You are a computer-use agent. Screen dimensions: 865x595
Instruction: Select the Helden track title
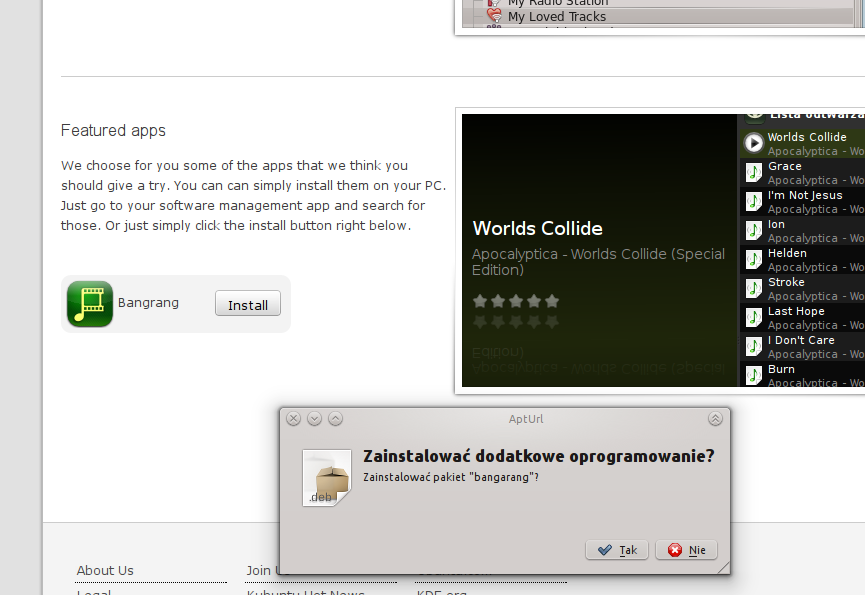(787, 253)
